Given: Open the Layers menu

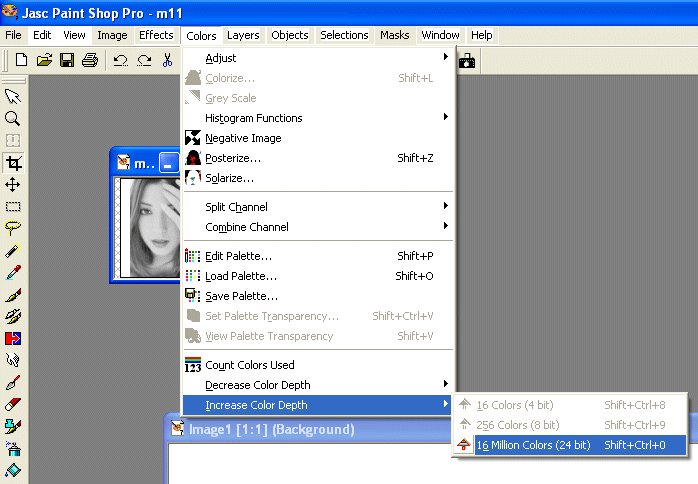Looking at the screenshot, I should coord(243,35).
